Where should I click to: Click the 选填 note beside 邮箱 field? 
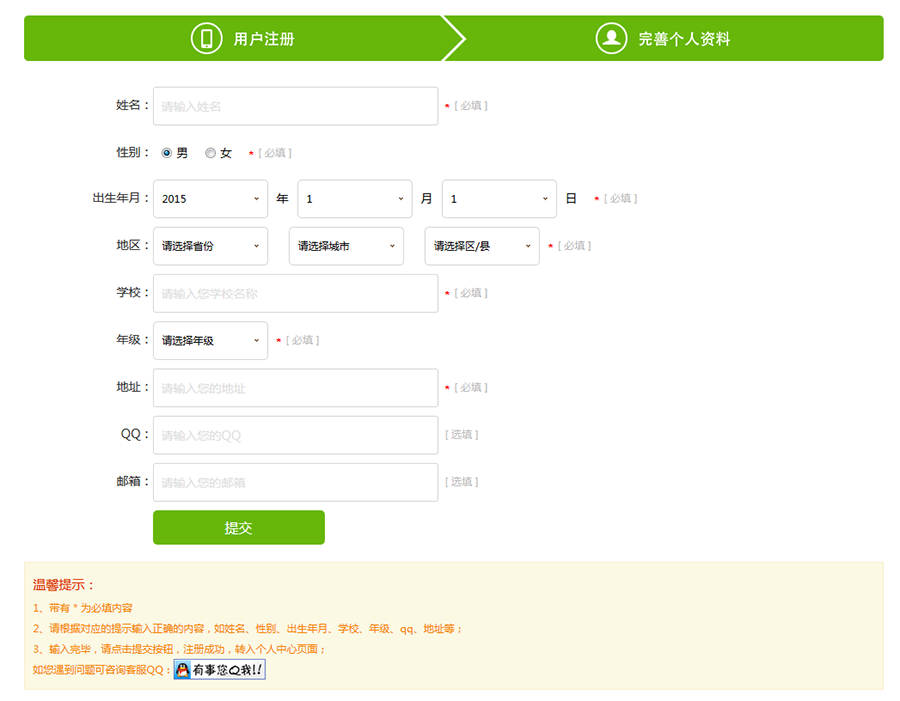click(461, 482)
